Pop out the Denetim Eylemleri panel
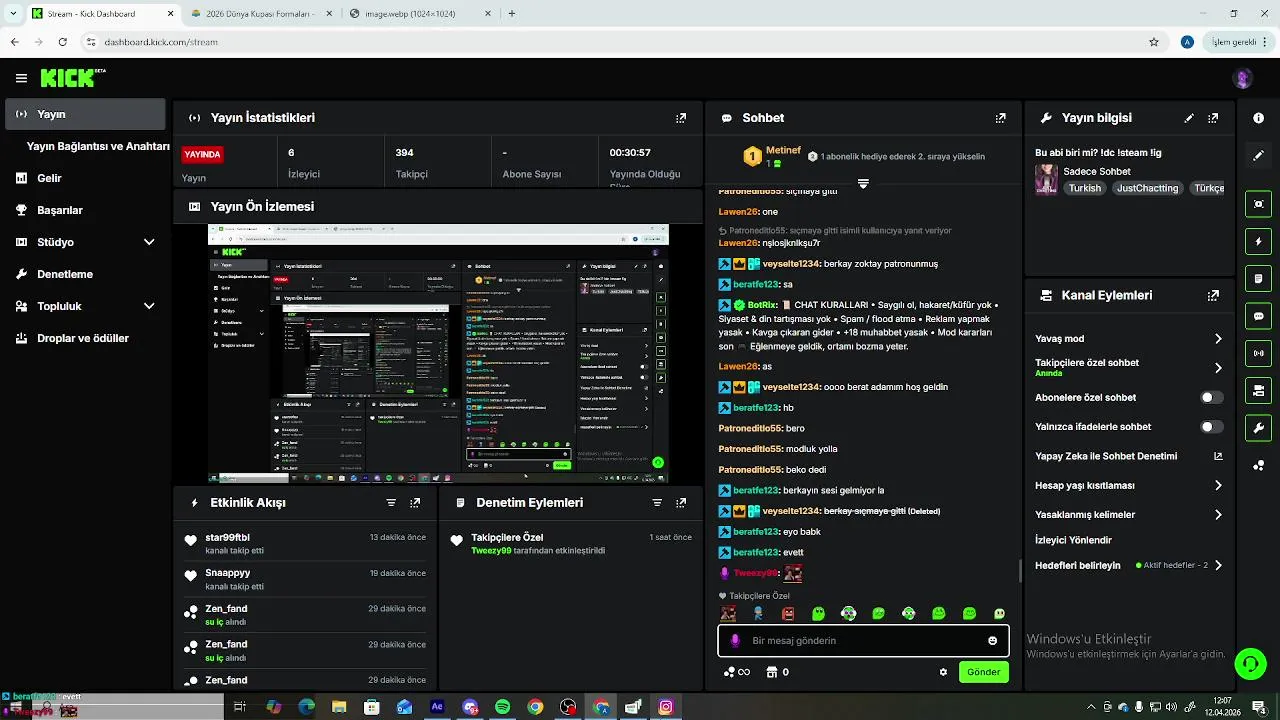The width and height of the screenshot is (1280, 720). click(681, 503)
